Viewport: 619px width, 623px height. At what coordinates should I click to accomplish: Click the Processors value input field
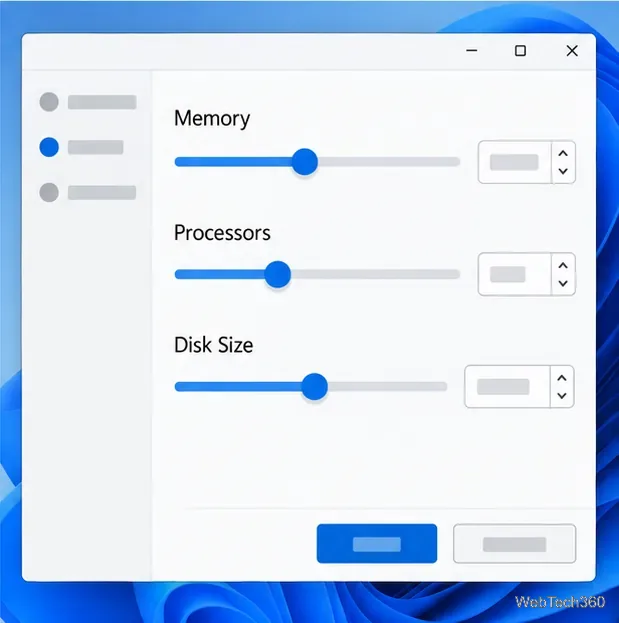(515, 274)
